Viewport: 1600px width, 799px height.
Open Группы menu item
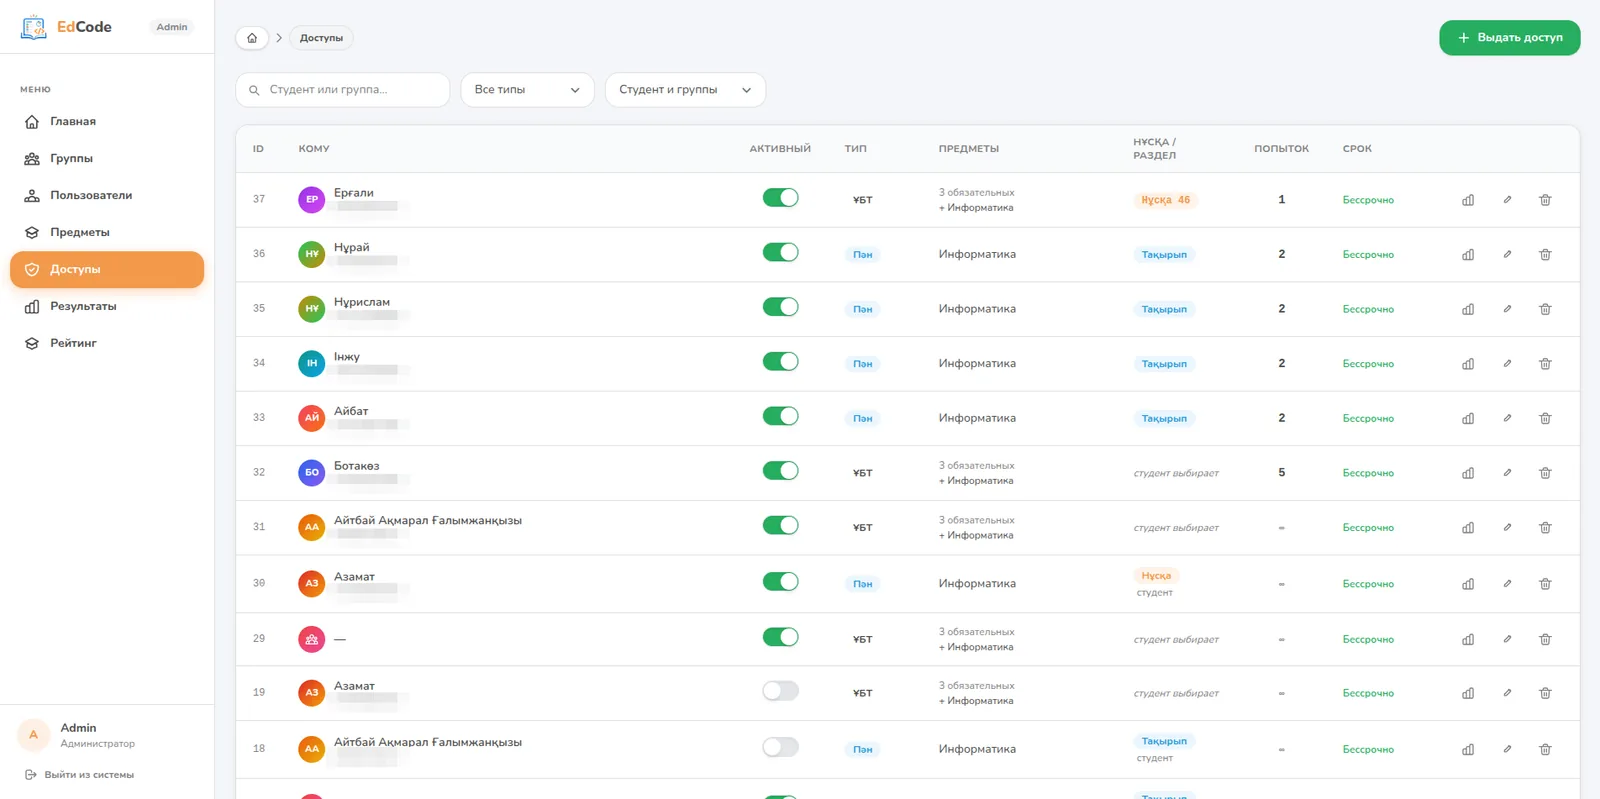click(x=107, y=158)
